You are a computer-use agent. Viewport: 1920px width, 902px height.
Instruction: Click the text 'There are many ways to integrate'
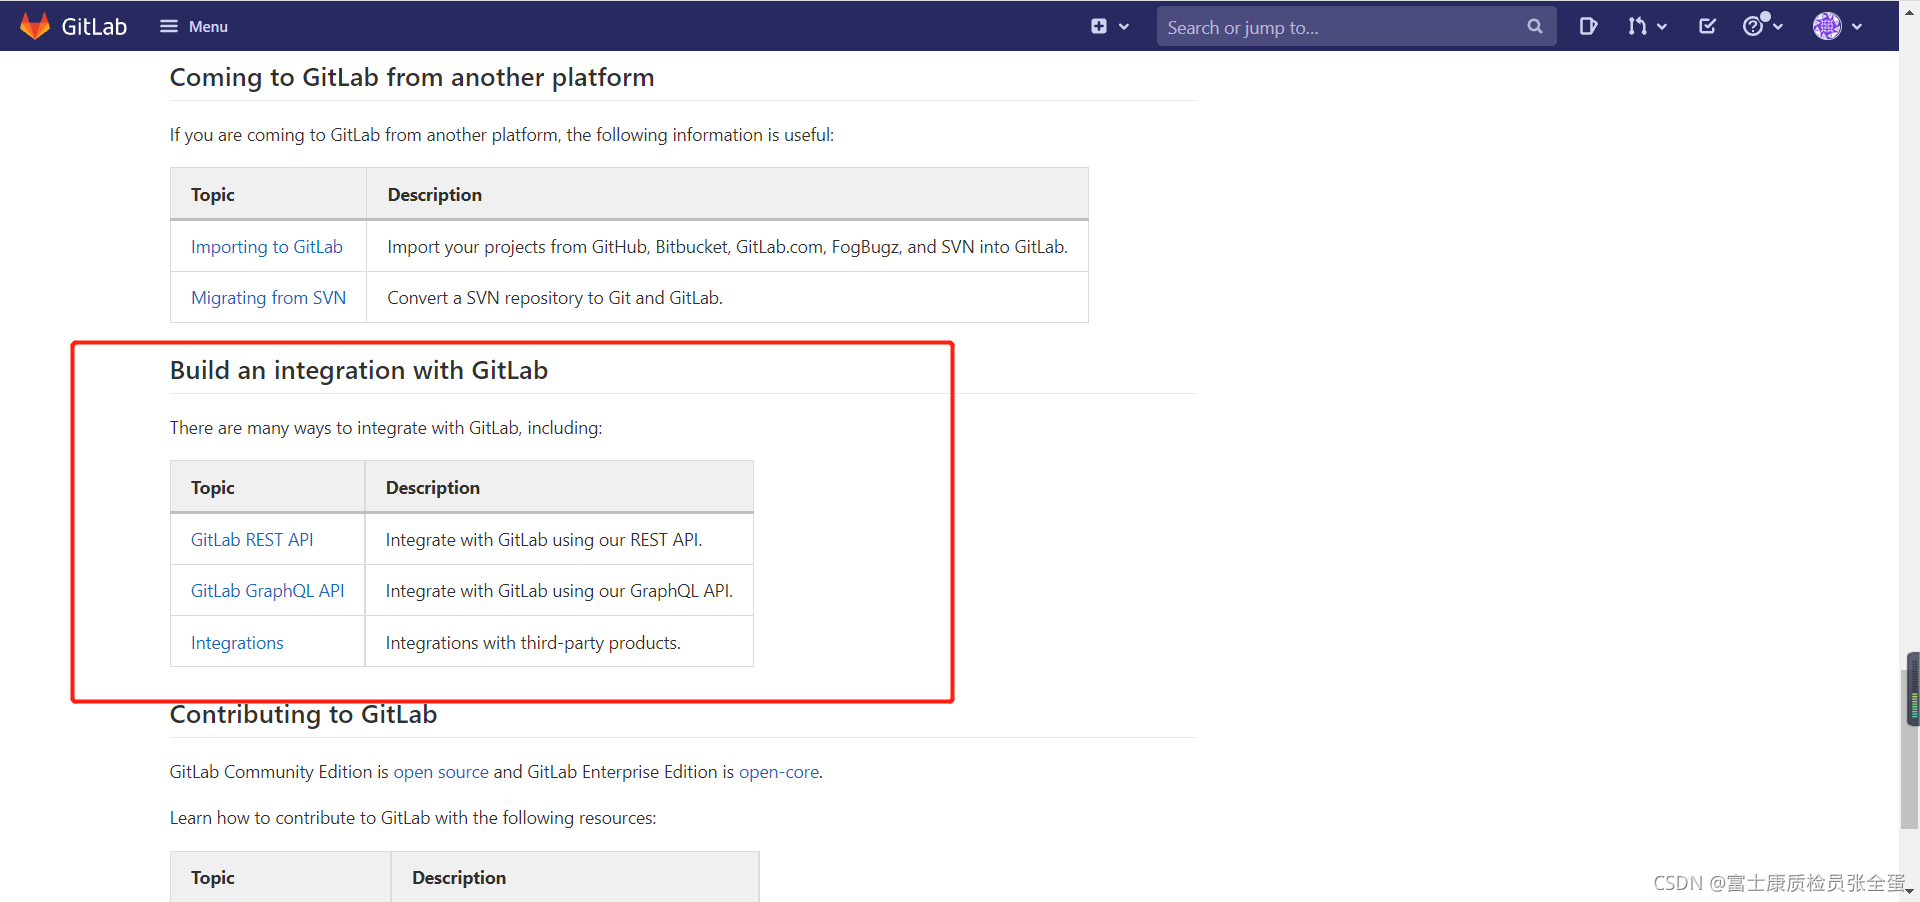coord(386,428)
